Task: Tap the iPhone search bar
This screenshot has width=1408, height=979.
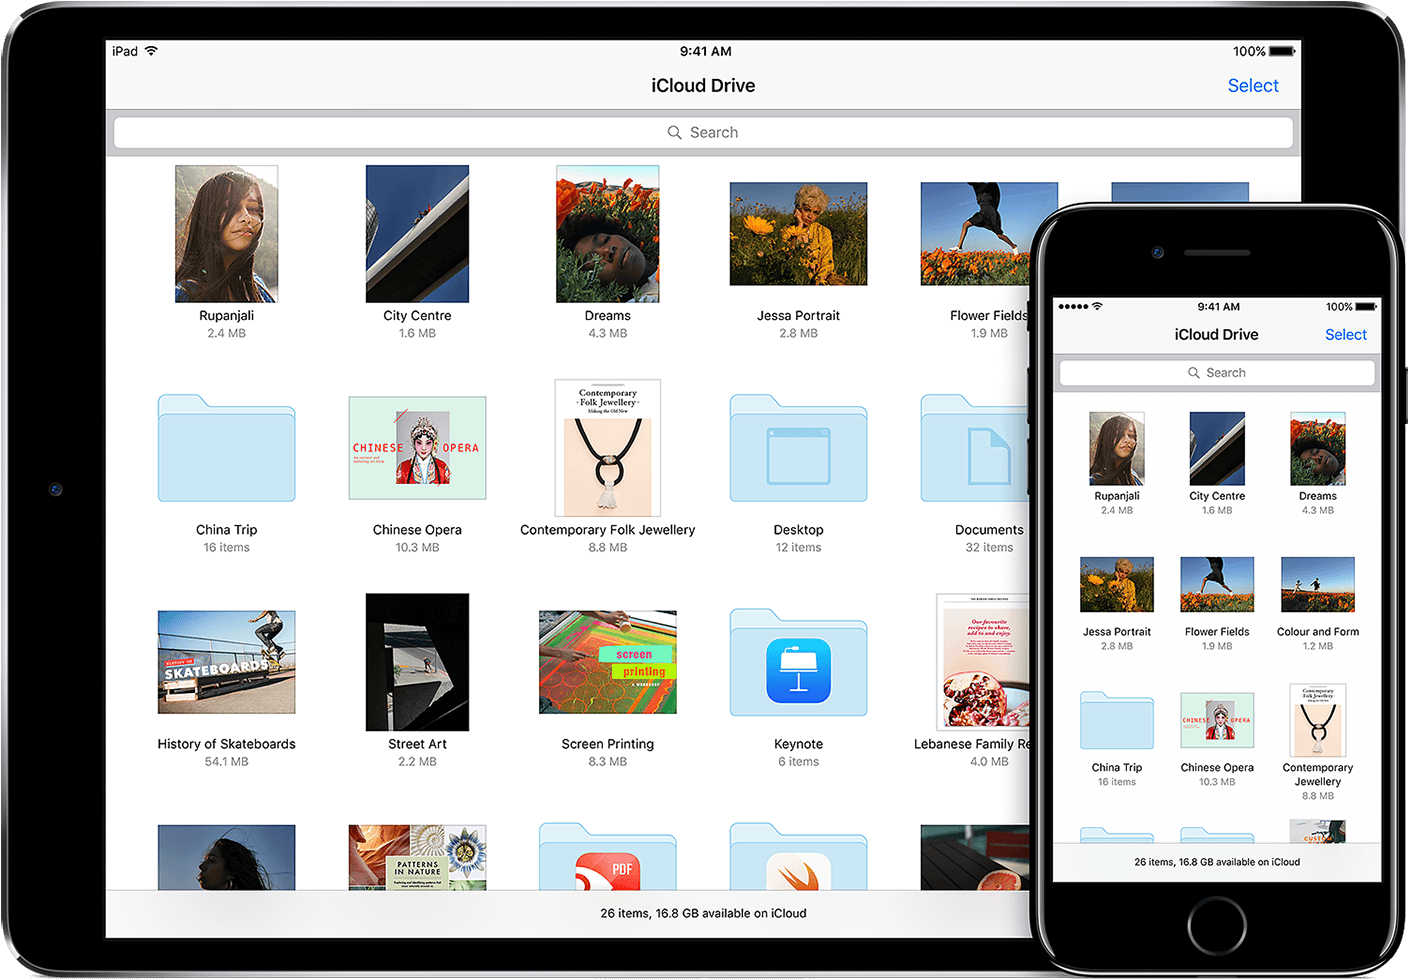Action: point(1216,371)
